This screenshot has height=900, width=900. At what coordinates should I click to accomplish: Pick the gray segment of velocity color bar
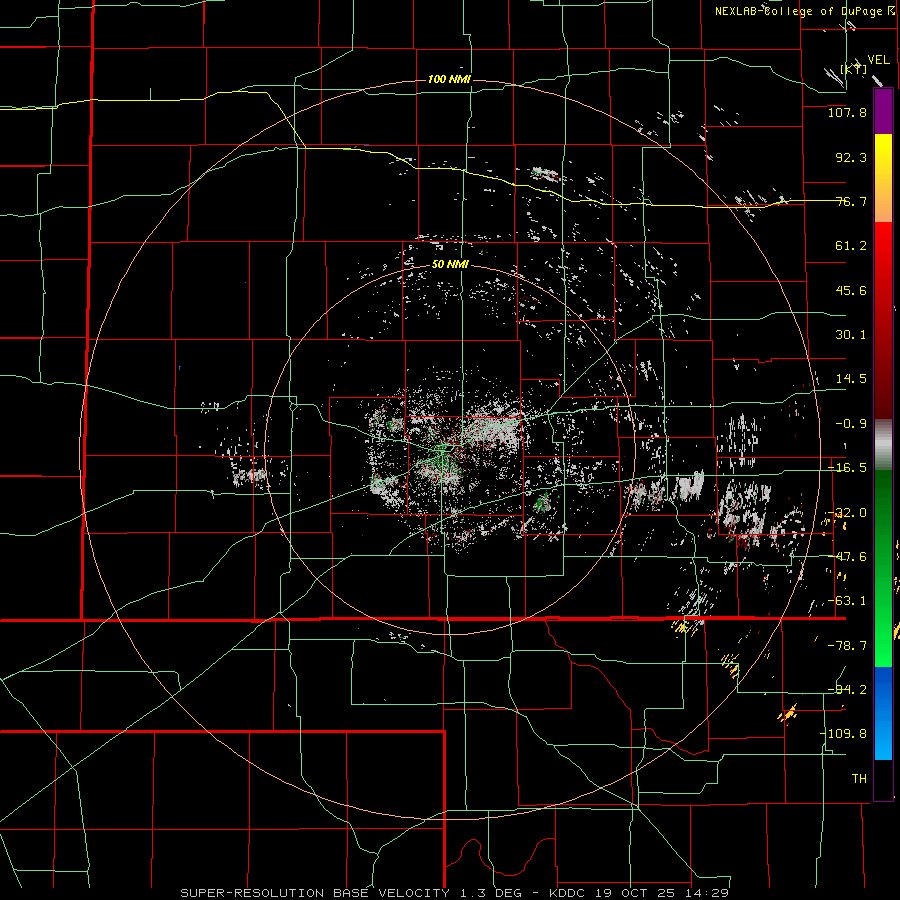(883, 445)
